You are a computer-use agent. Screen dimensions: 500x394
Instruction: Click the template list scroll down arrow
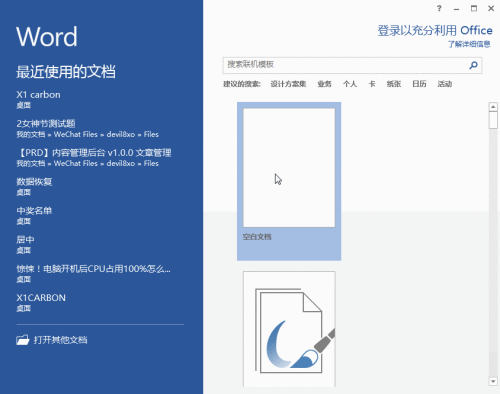493,381
